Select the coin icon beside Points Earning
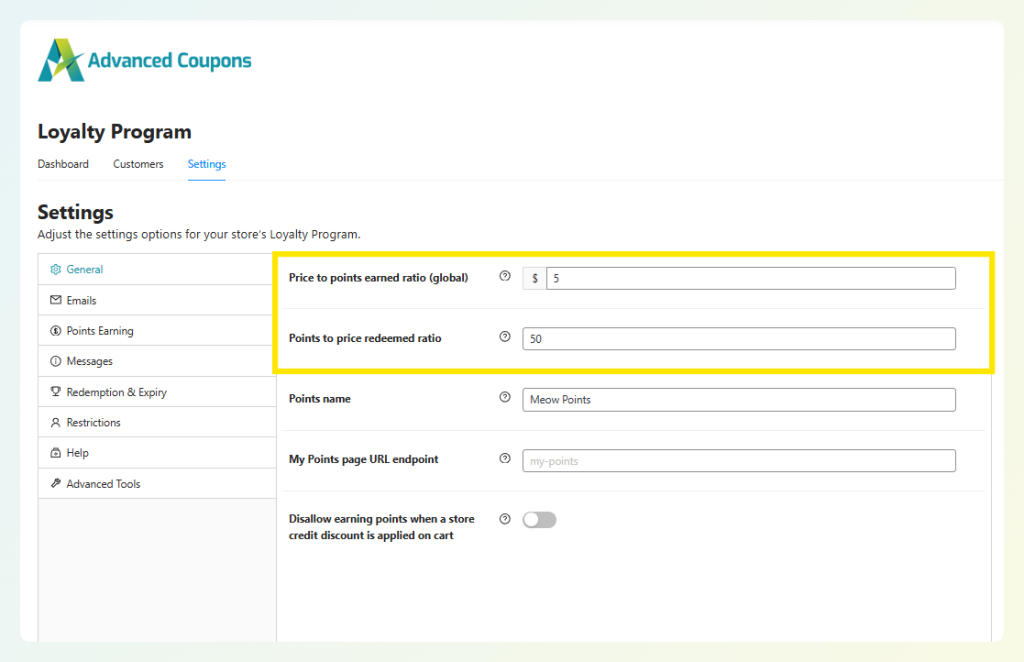 [55, 330]
